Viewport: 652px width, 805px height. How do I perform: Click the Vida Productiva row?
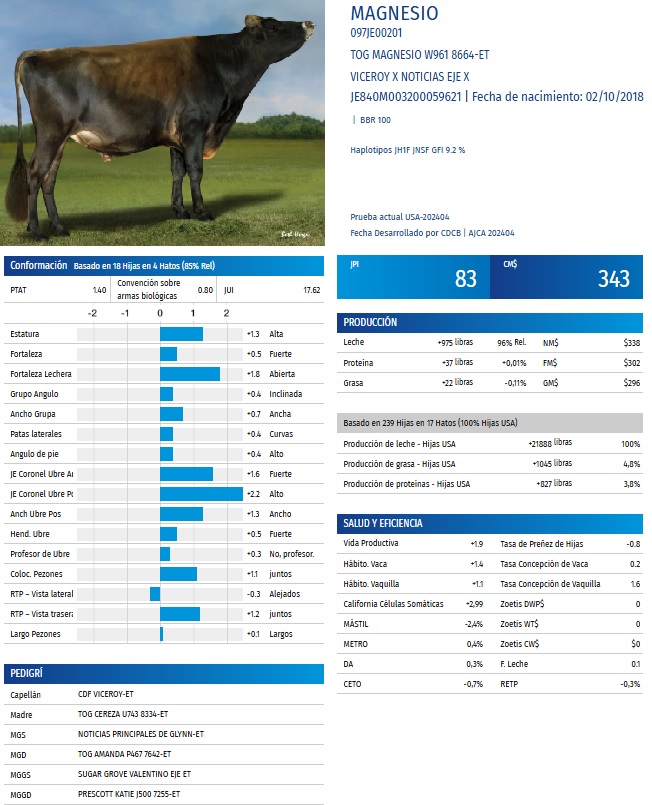414,543
